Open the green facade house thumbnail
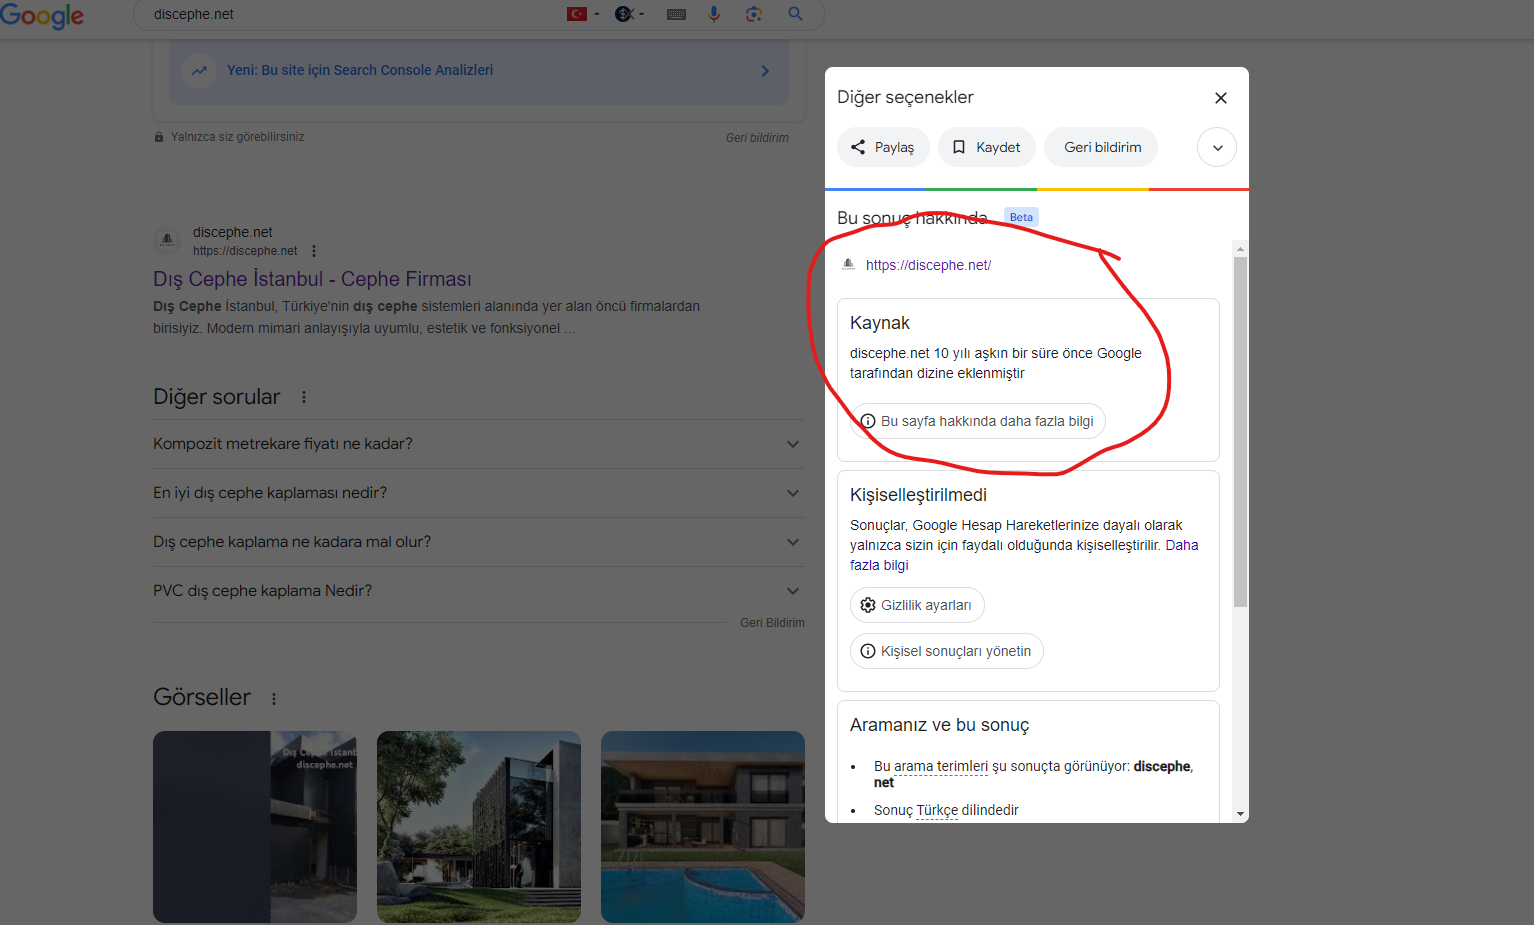 [x=479, y=827]
